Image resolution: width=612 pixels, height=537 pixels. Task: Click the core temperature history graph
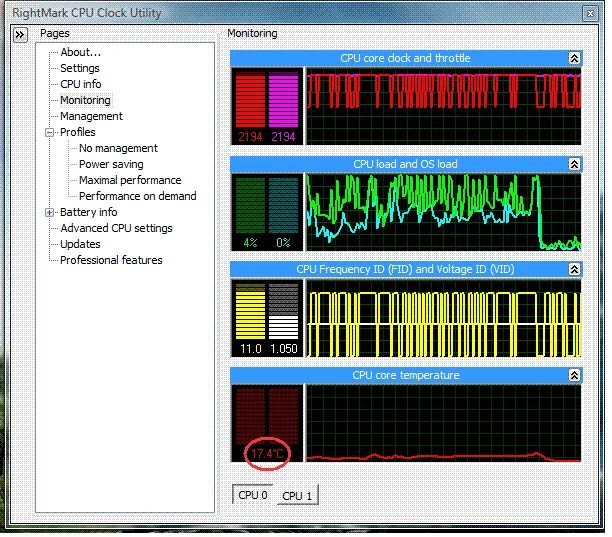tap(444, 424)
